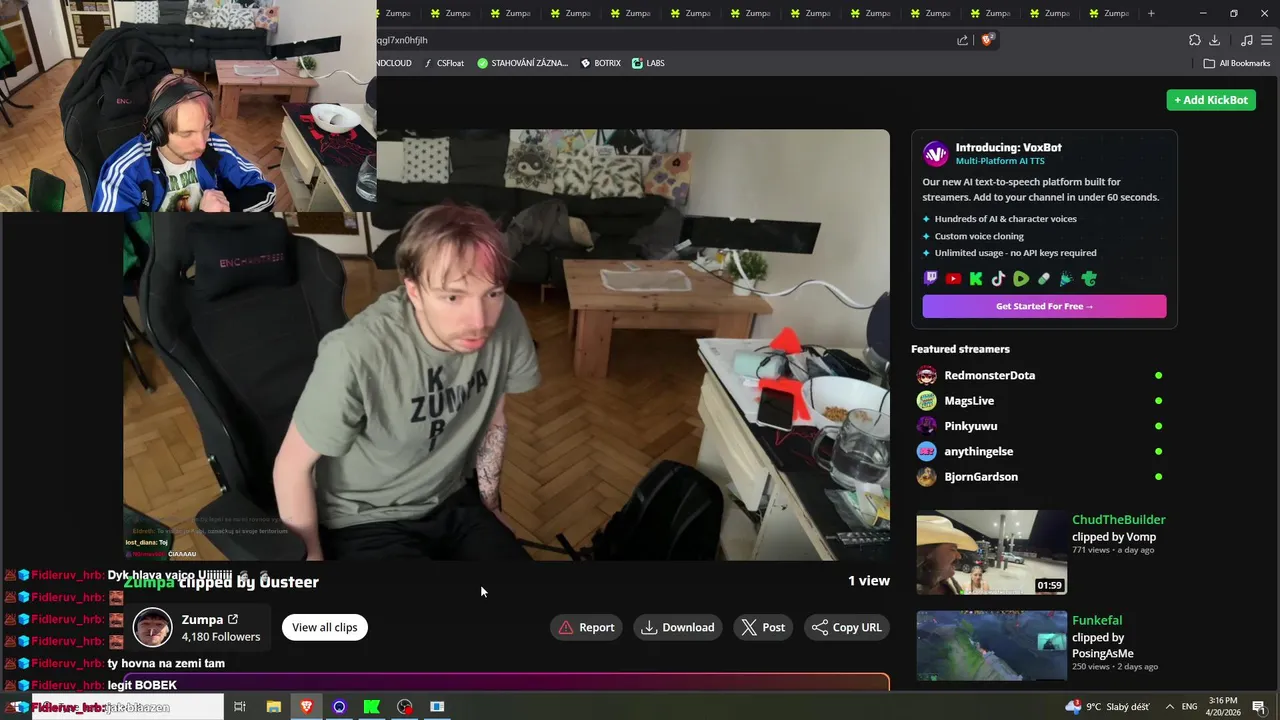Open File Explorer from the taskbar
The height and width of the screenshot is (720, 1280).
click(x=273, y=707)
